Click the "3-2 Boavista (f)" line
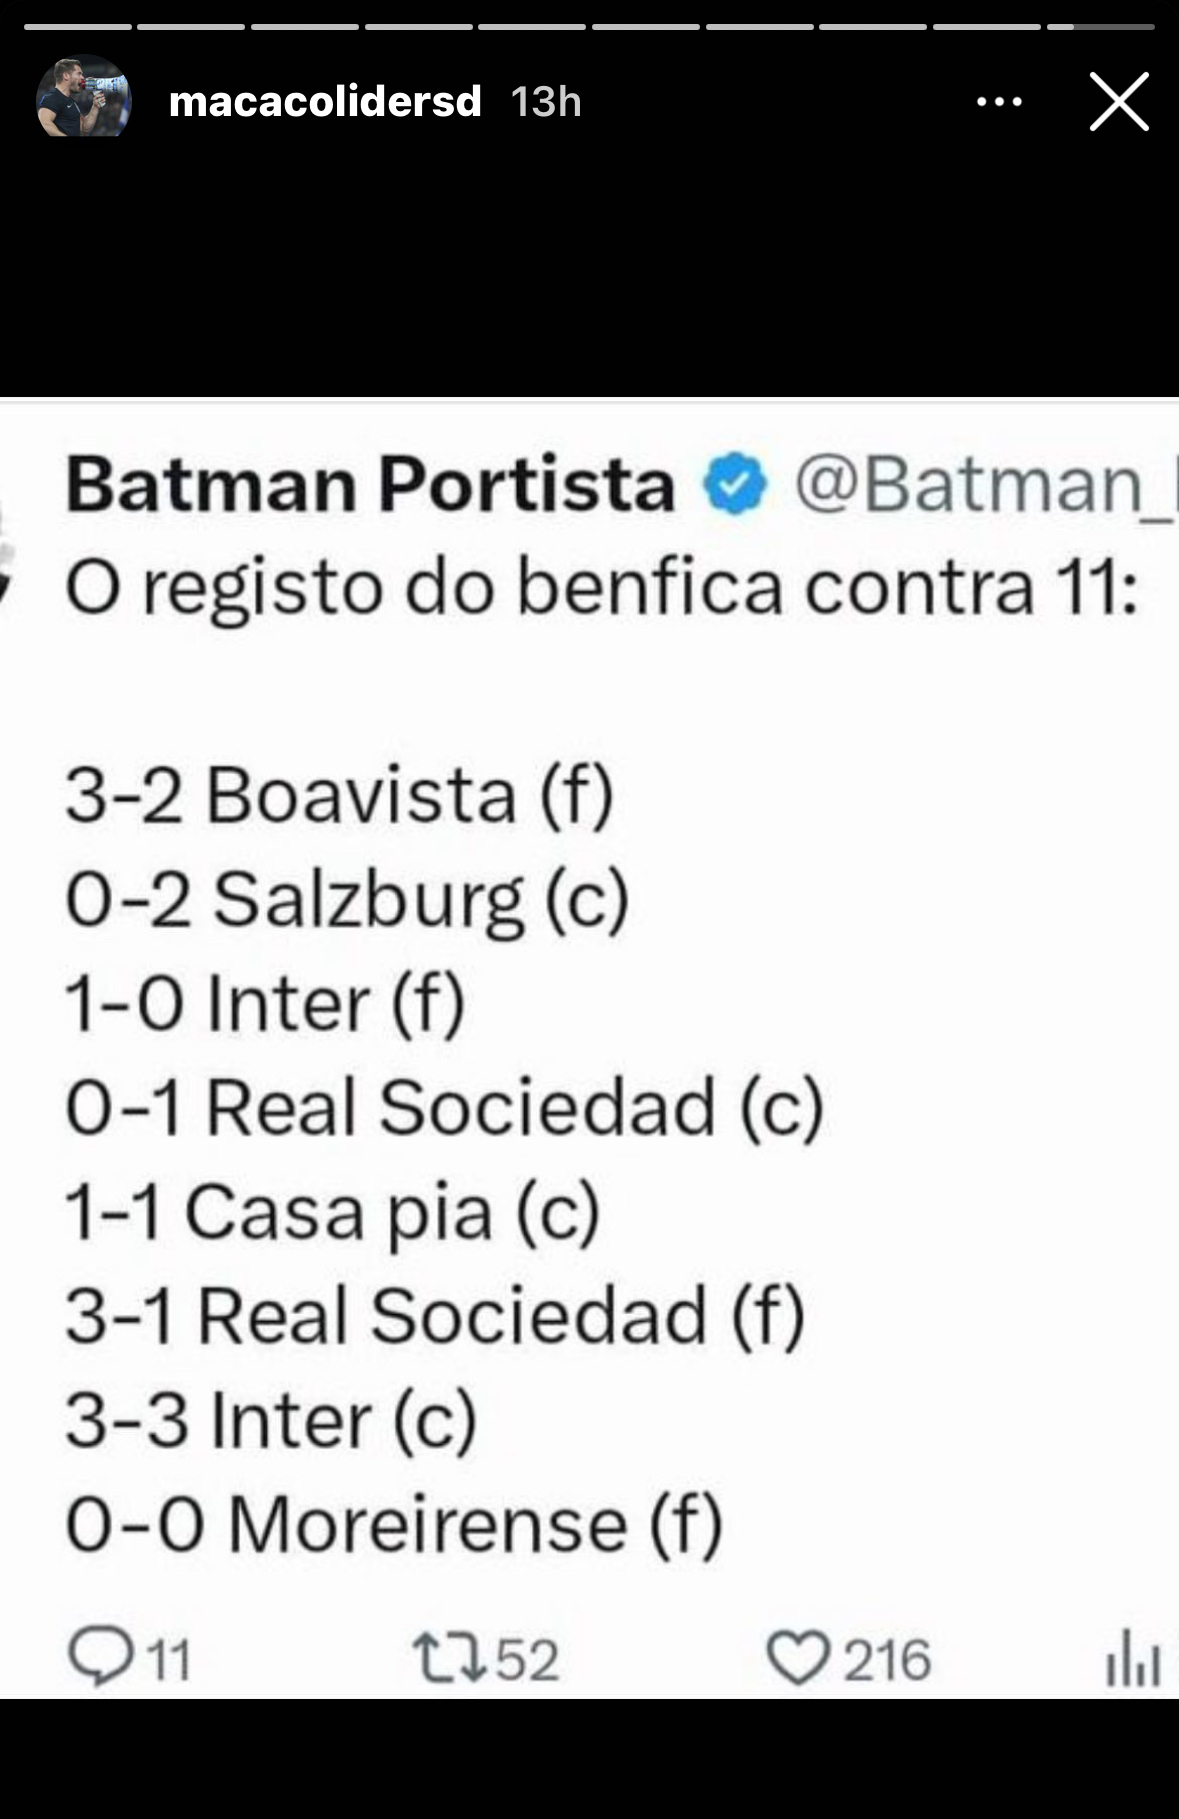The width and height of the screenshot is (1179, 1819). pyautogui.click(x=339, y=796)
